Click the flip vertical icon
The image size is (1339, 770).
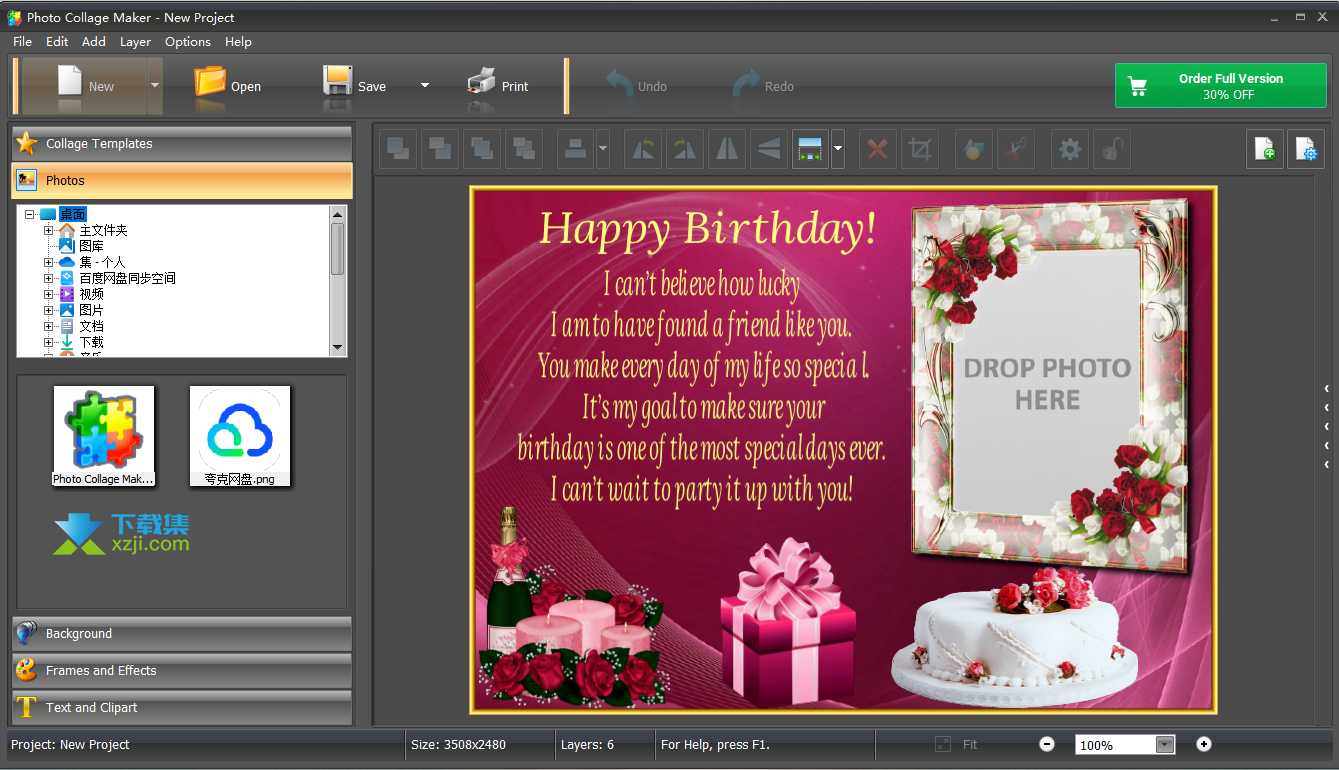769,150
